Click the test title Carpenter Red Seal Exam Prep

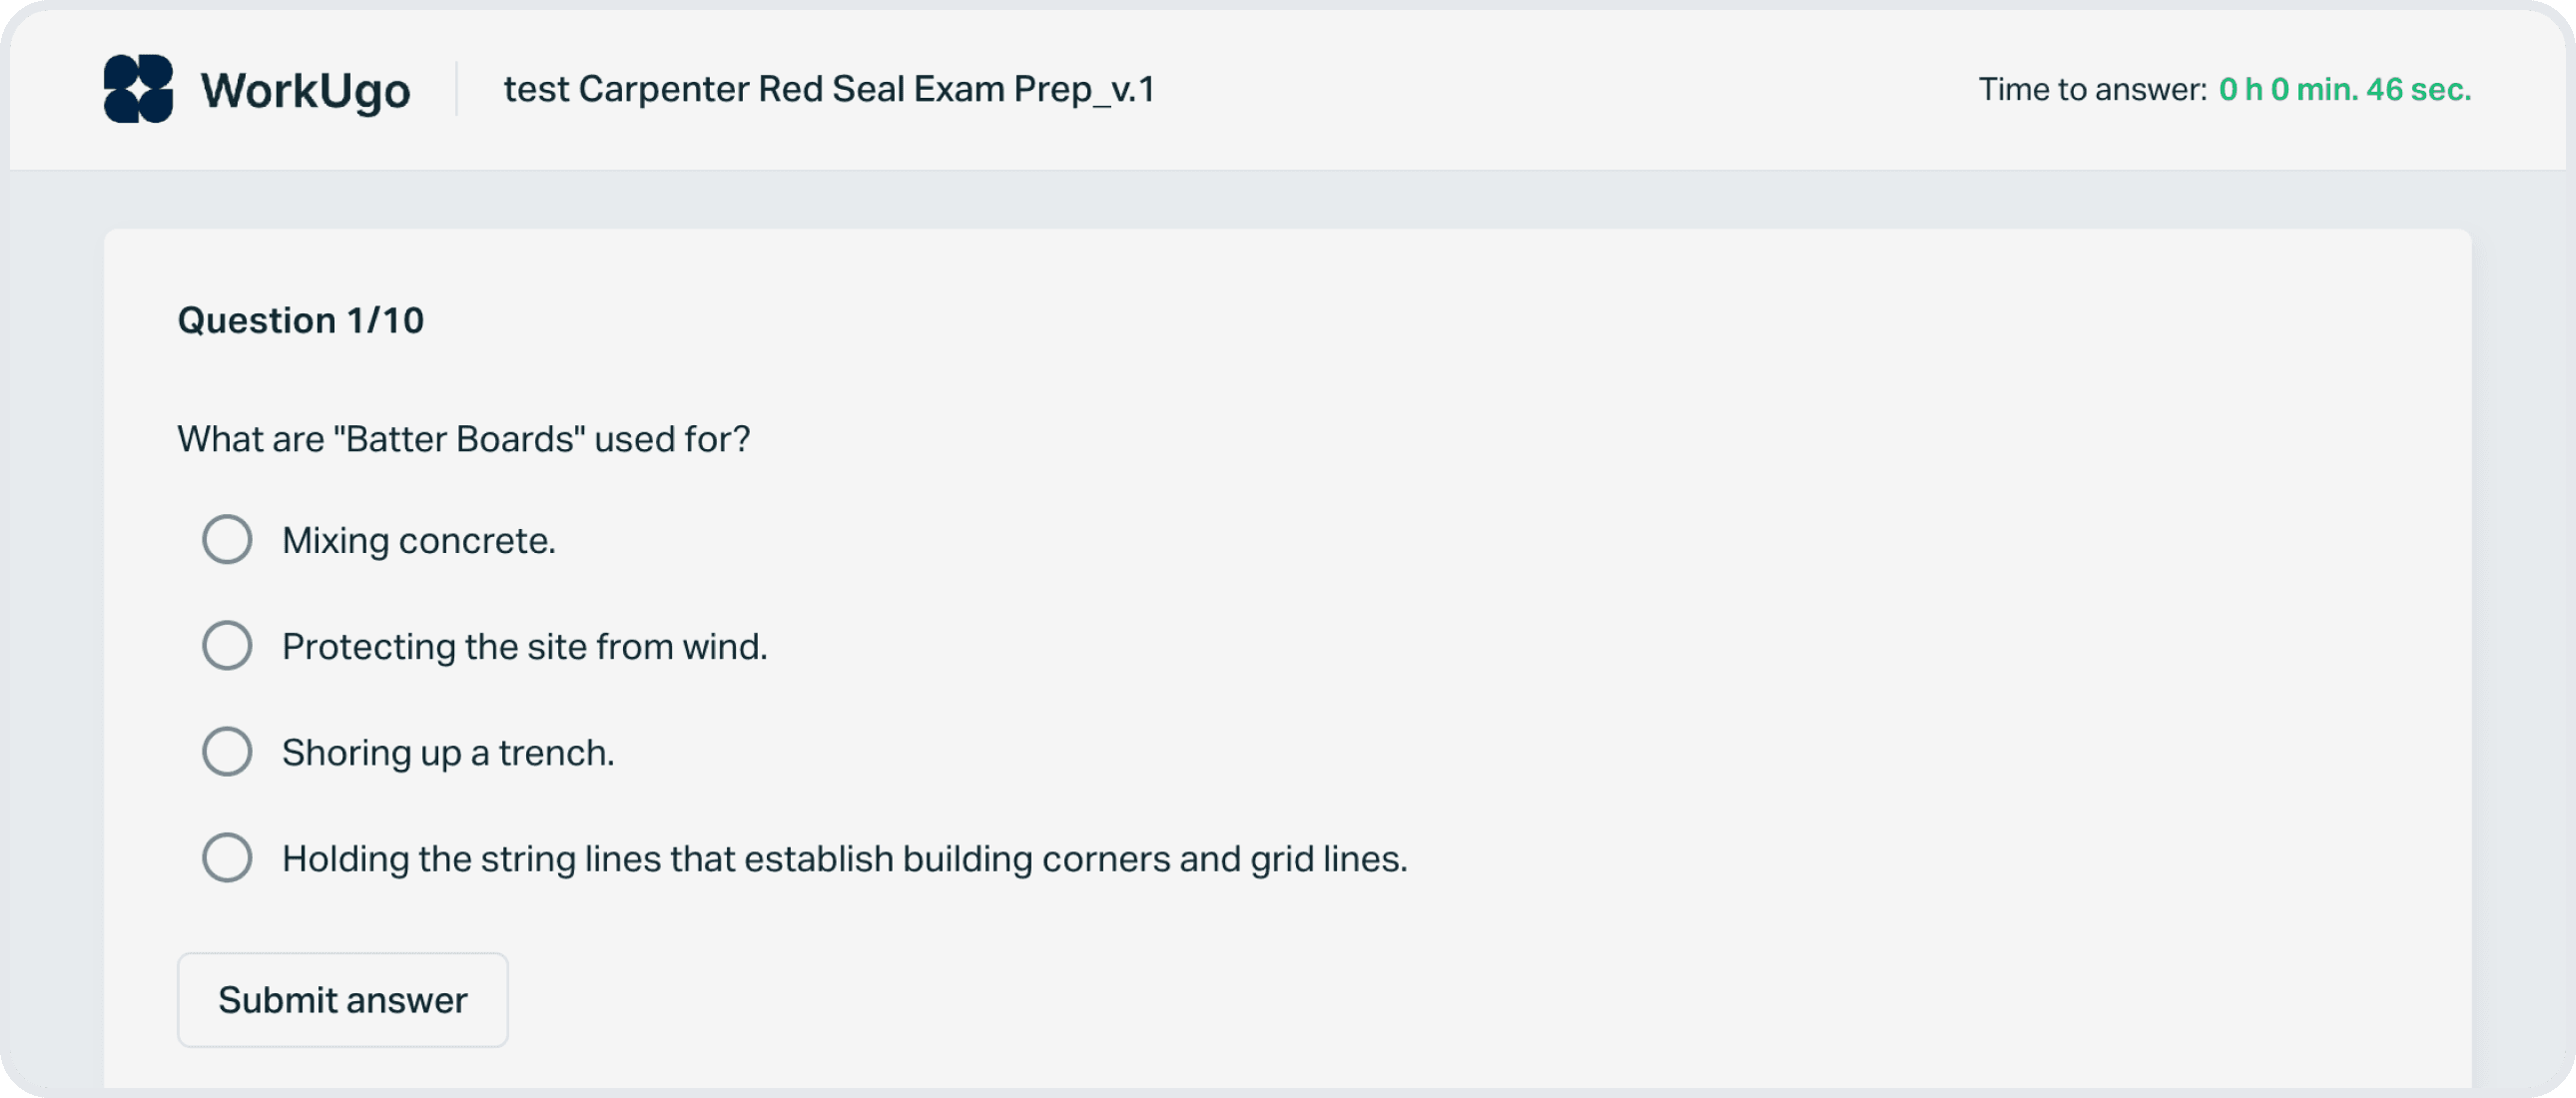828,89
